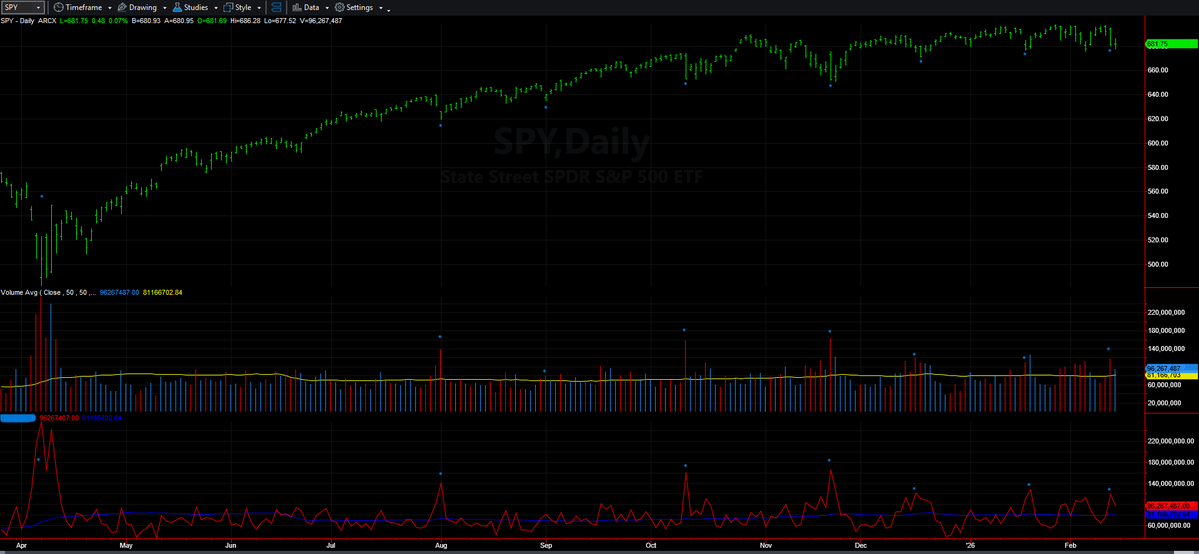Click the blue redacted study label pill
Image resolution: width=1199 pixels, height=554 pixels.
(x=18, y=418)
